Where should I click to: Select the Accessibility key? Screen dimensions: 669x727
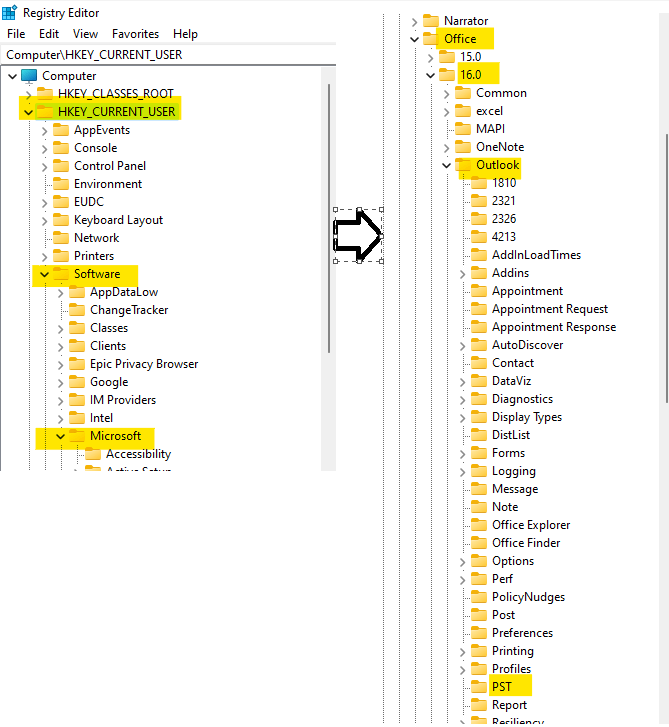[138, 454]
